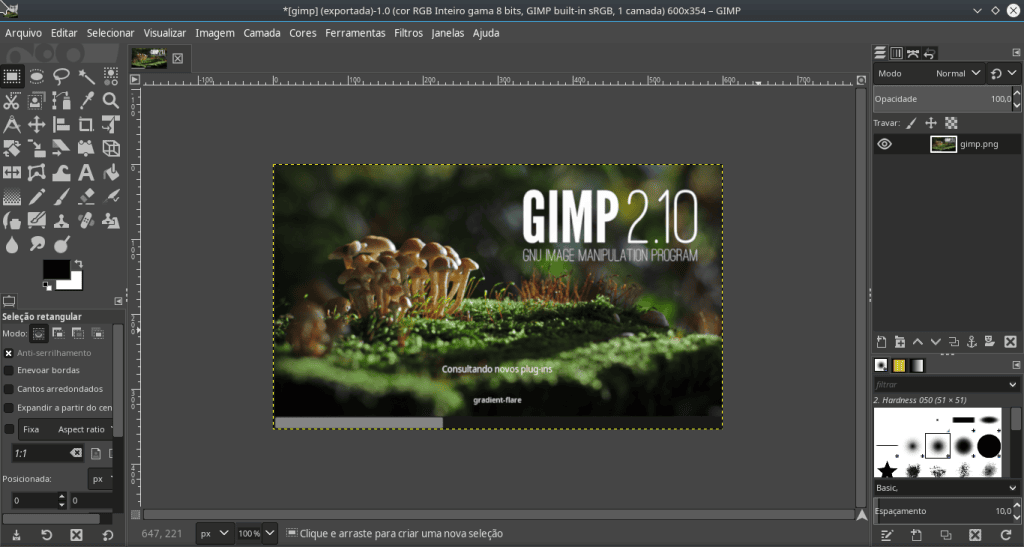This screenshot has height=547, width=1024.
Task: Select the Zoom magnifier tool
Action: (x=111, y=101)
